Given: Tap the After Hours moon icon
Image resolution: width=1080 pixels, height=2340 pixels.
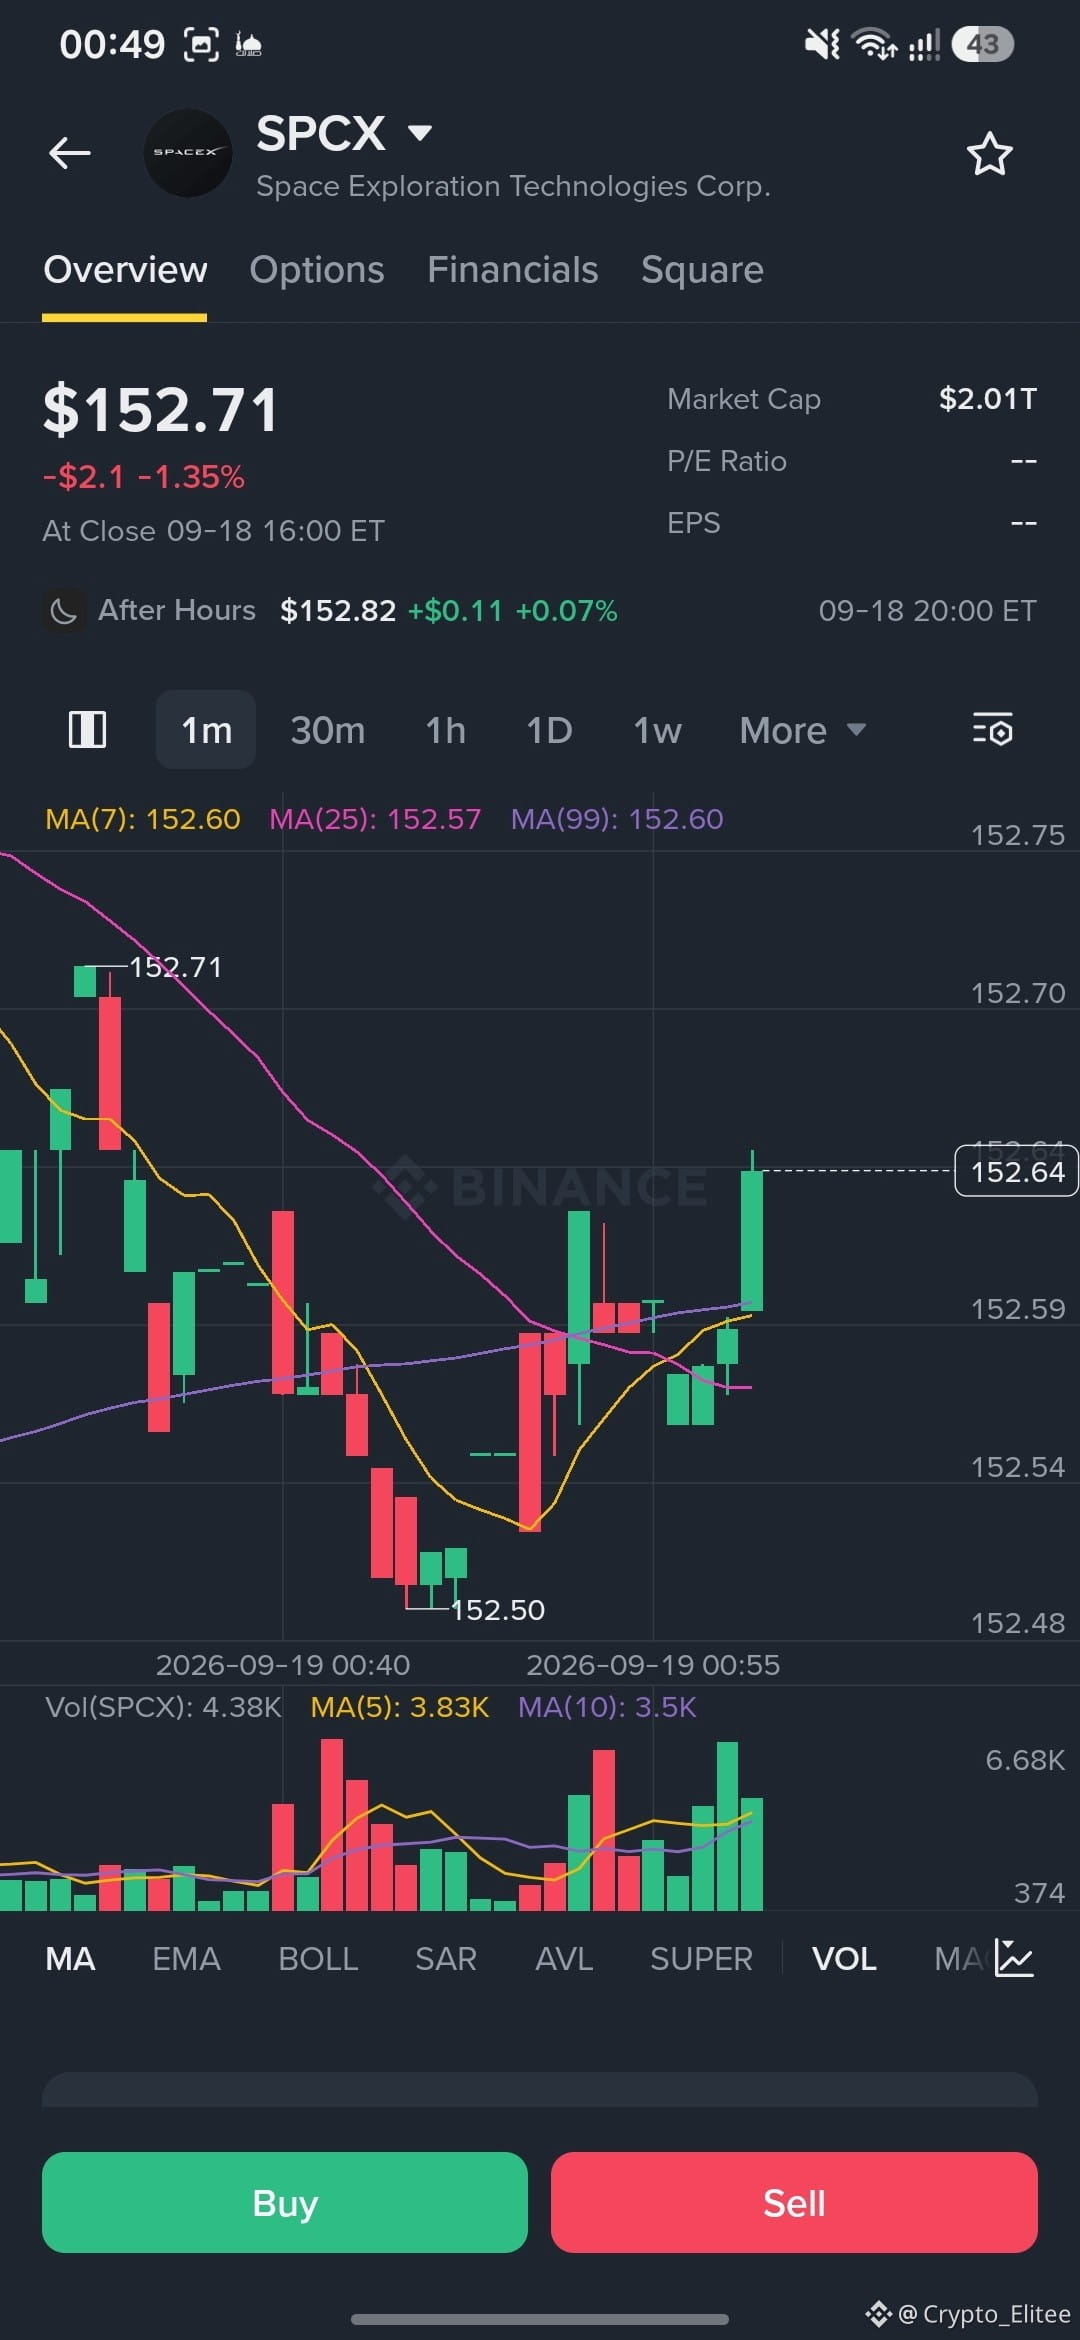Looking at the screenshot, I should (63, 611).
